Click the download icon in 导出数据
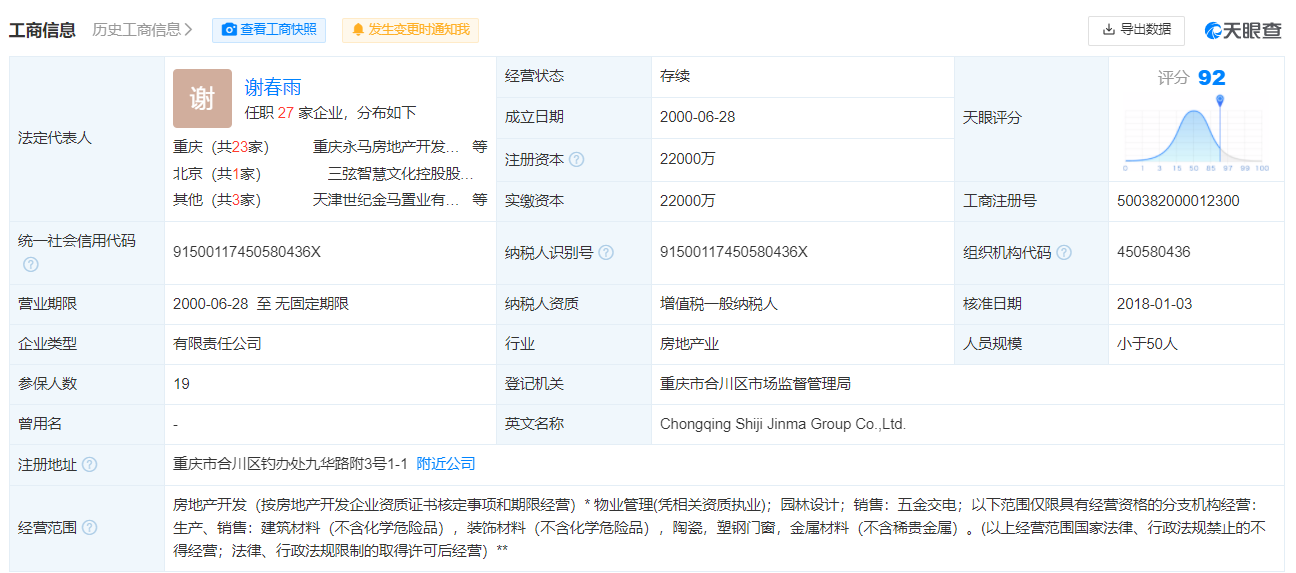Viewport: 1296px width, 573px height. (x=1108, y=30)
